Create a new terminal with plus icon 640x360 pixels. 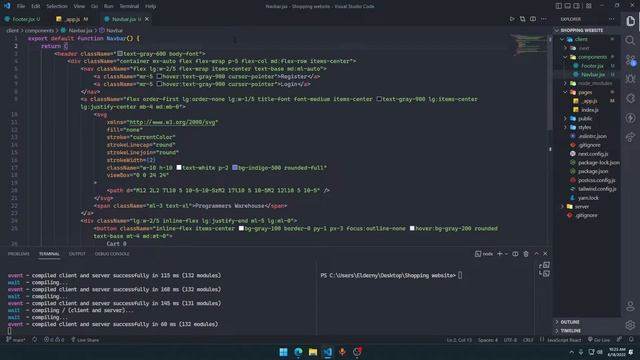(x=500, y=254)
